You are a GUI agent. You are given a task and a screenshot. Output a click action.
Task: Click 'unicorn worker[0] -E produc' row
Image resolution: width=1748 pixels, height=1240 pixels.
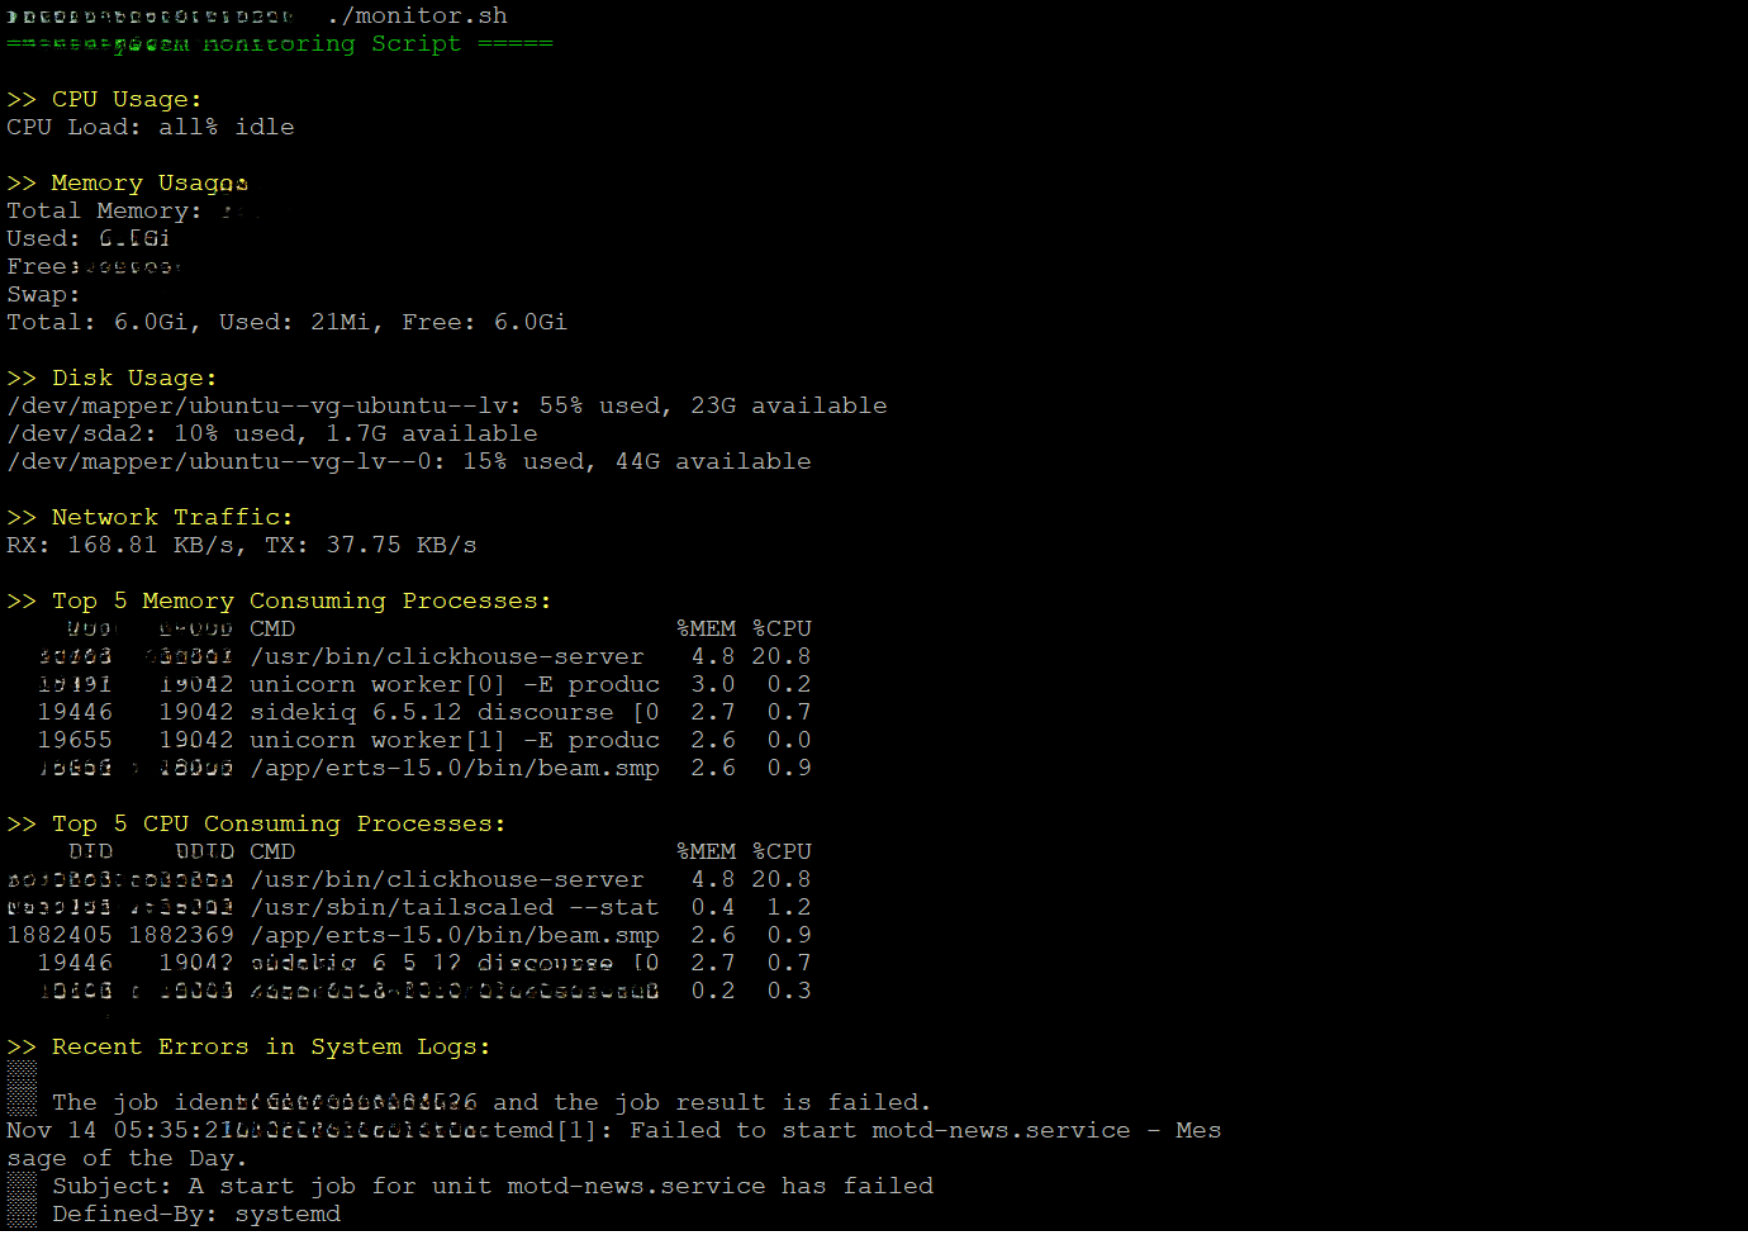tap(425, 685)
